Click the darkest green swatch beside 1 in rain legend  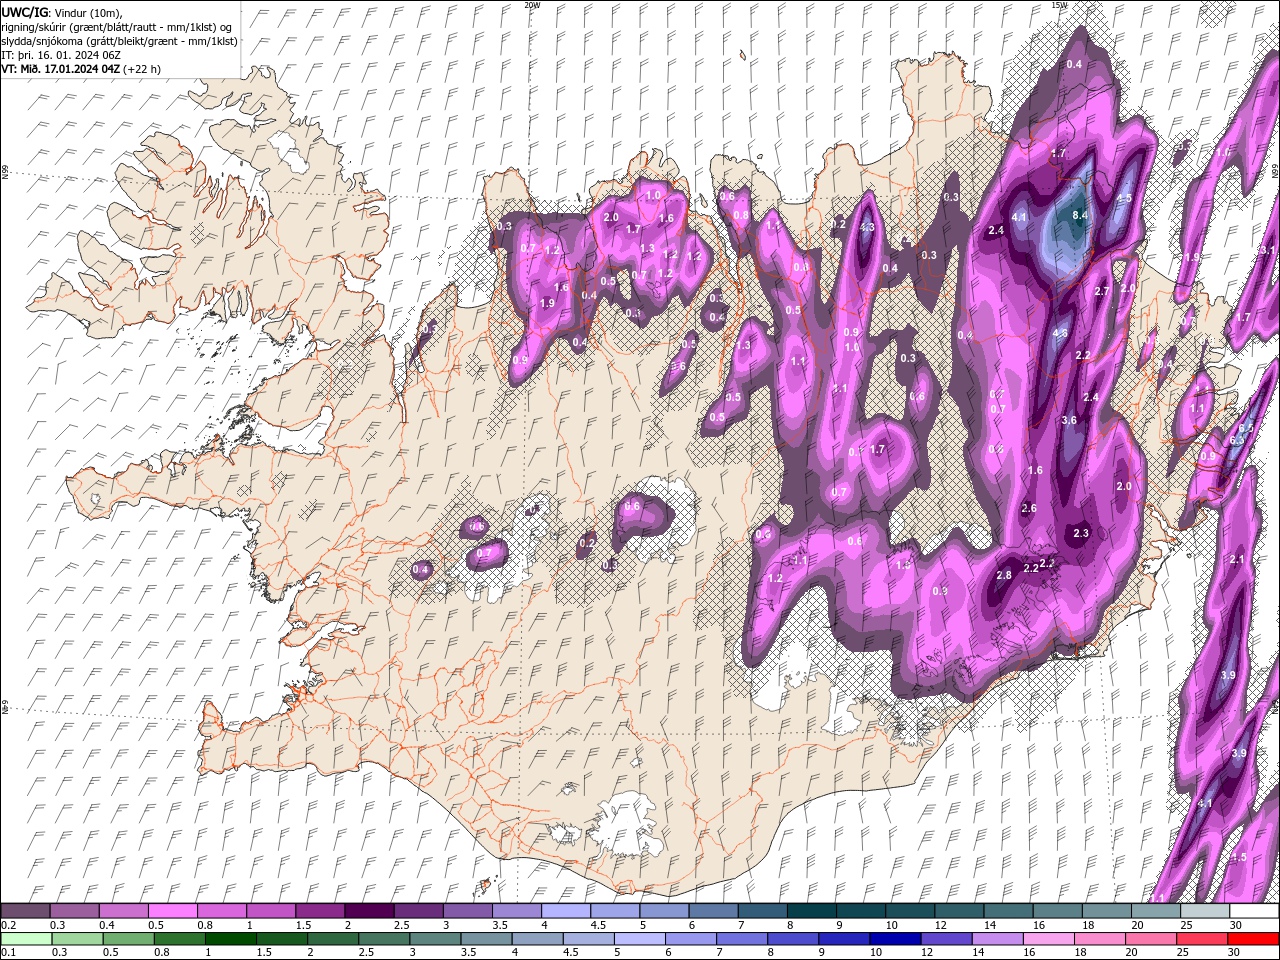tap(230, 939)
